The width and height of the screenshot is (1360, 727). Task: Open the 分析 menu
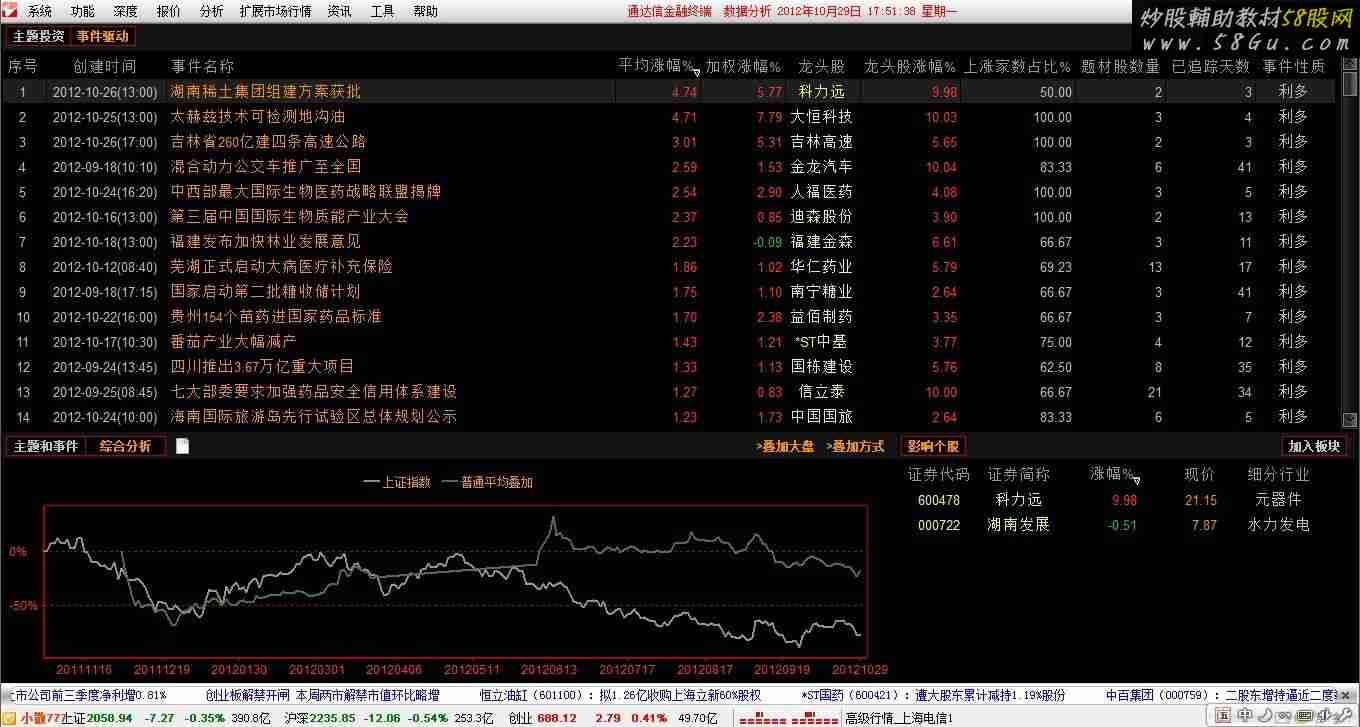click(x=212, y=12)
